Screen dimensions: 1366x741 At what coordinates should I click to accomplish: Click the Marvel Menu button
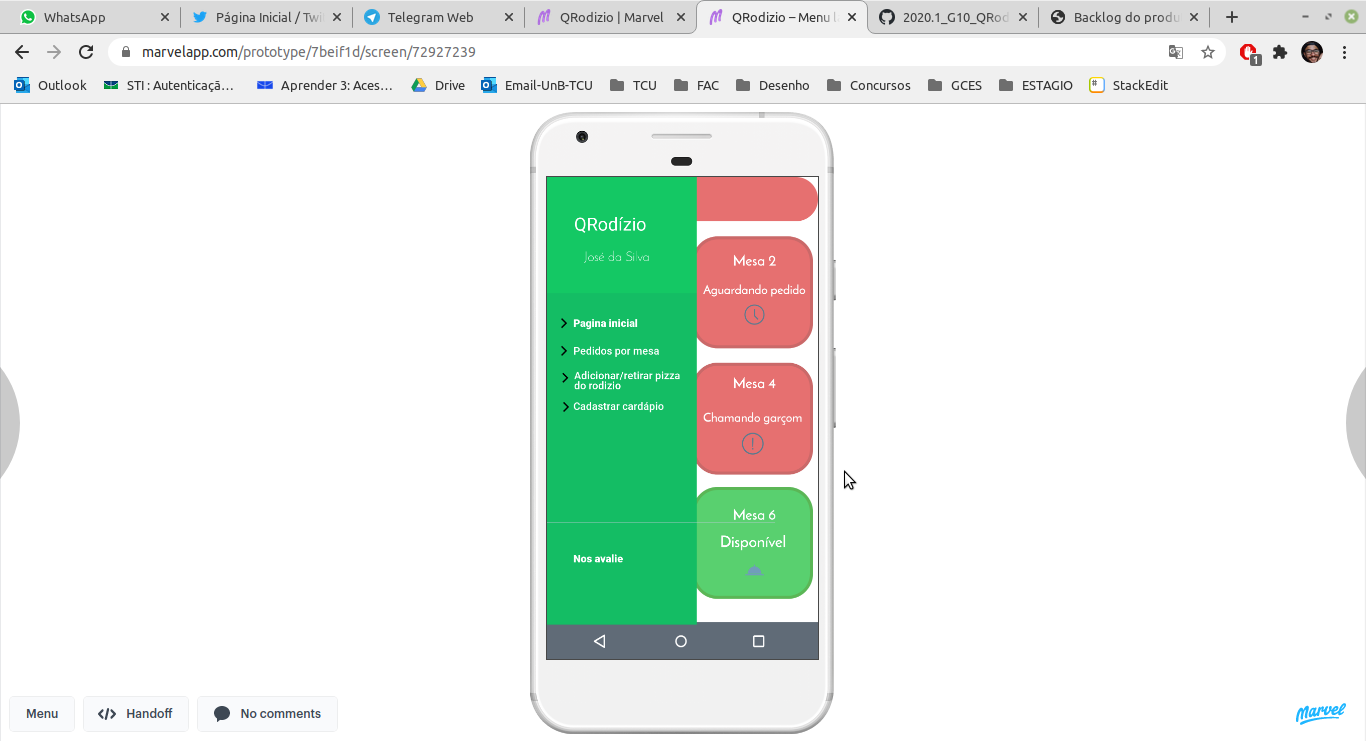42,714
